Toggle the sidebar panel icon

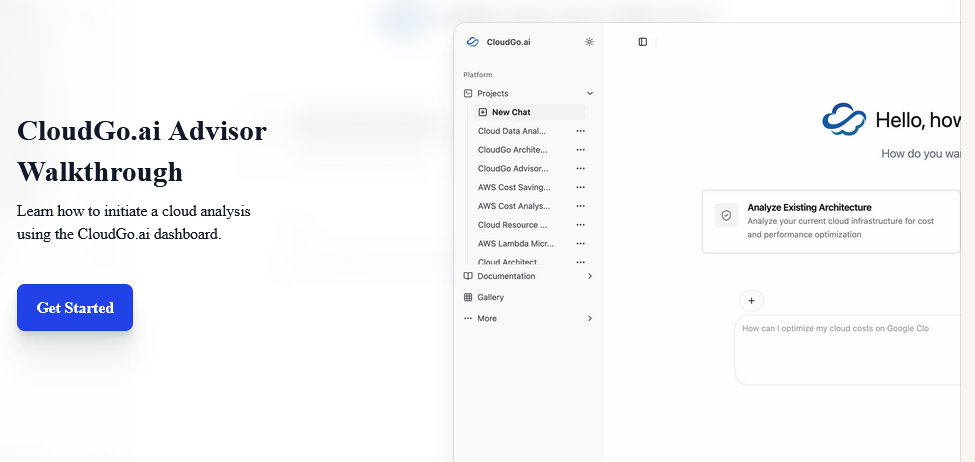point(643,42)
